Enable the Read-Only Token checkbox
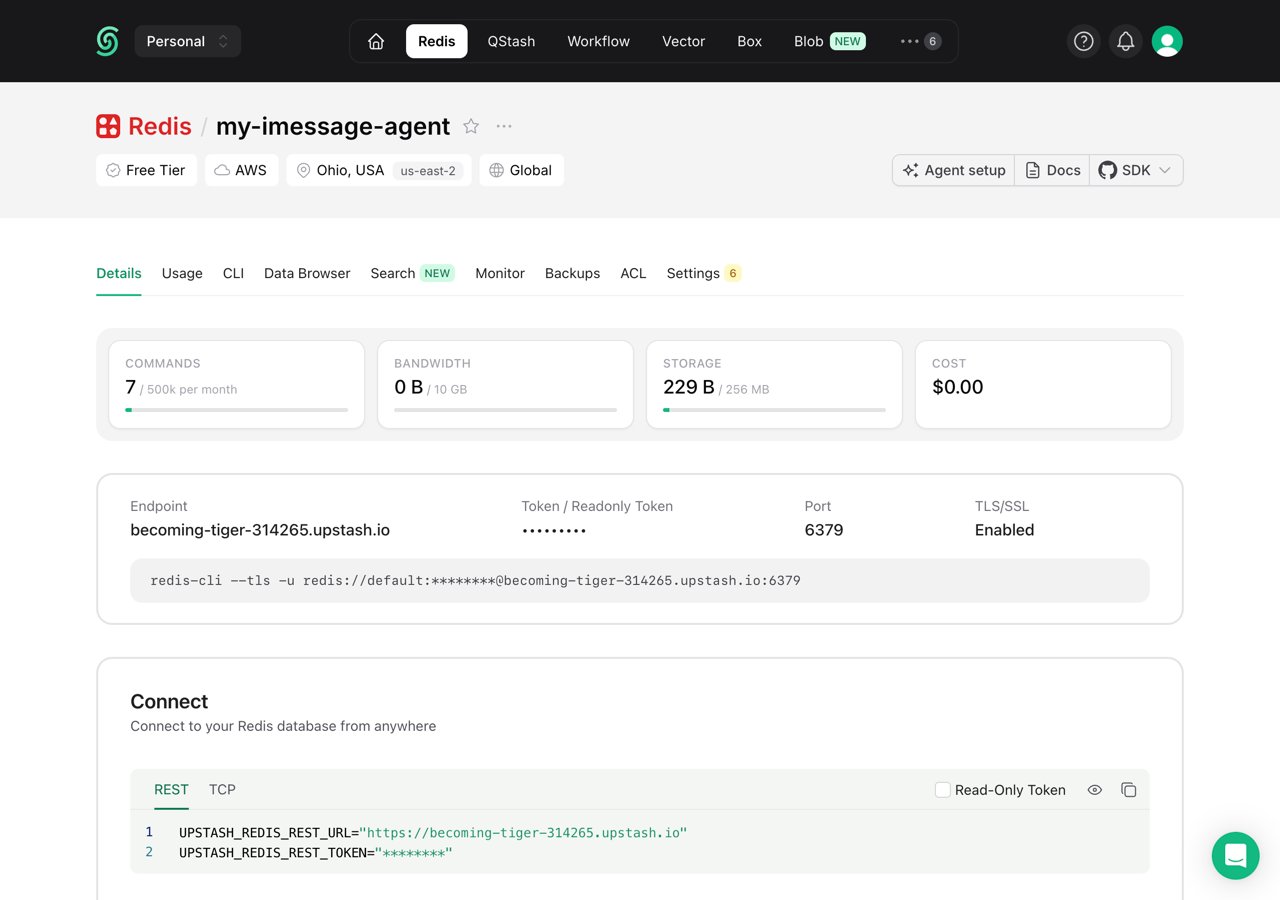 tap(942, 790)
